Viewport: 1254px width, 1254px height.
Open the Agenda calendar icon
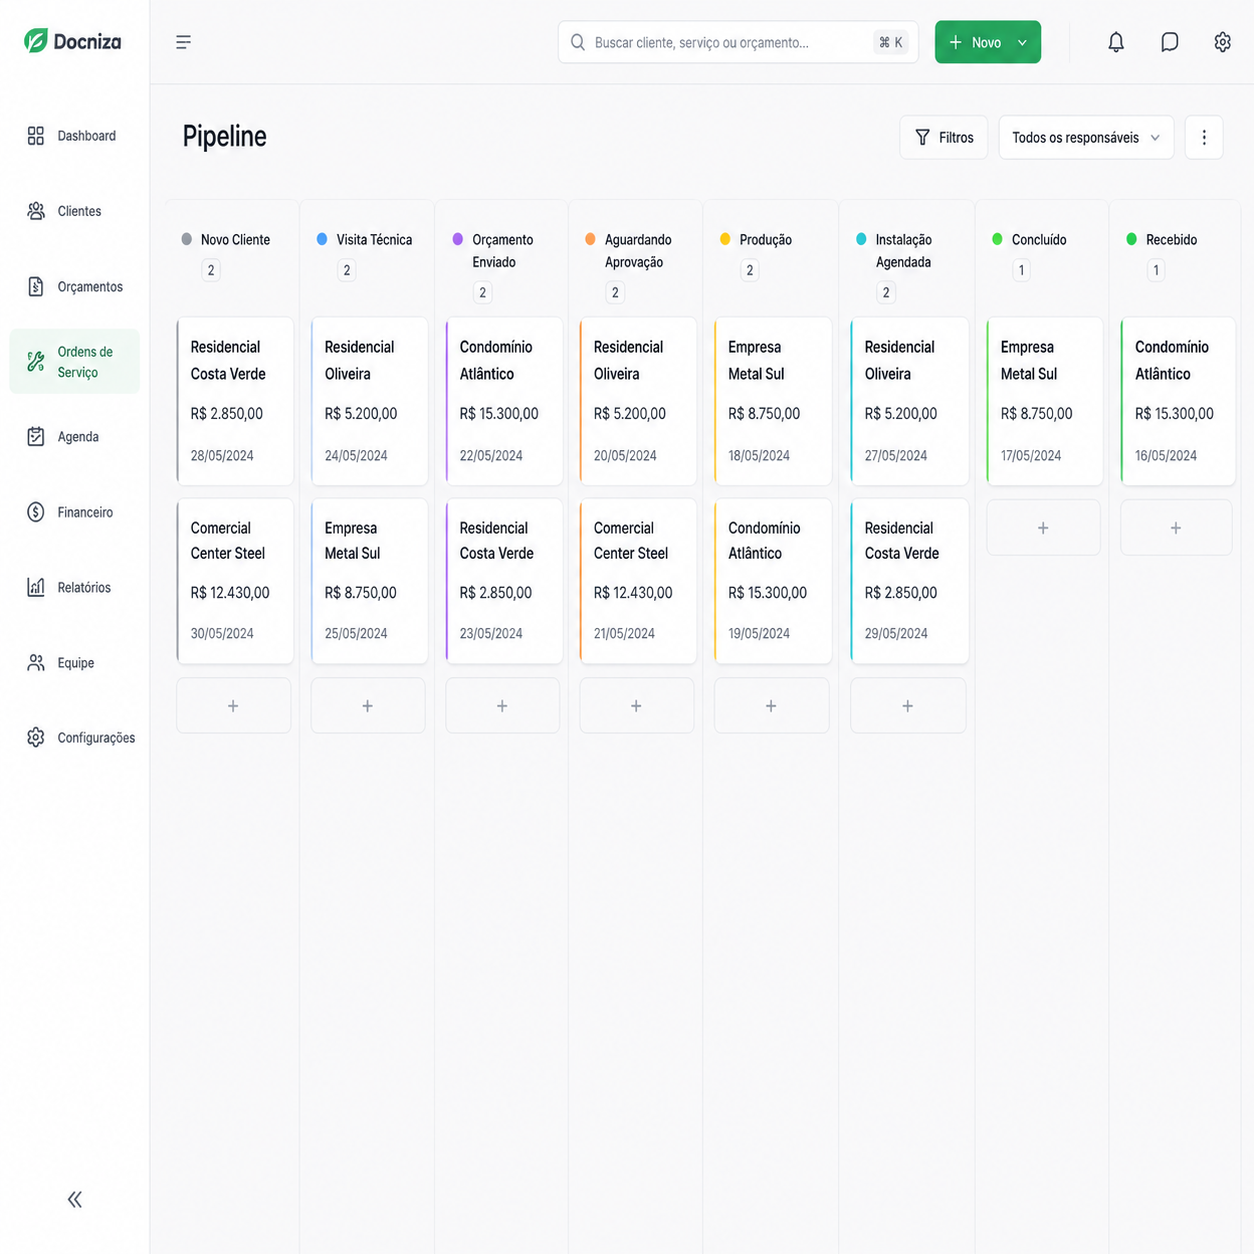tap(36, 437)
